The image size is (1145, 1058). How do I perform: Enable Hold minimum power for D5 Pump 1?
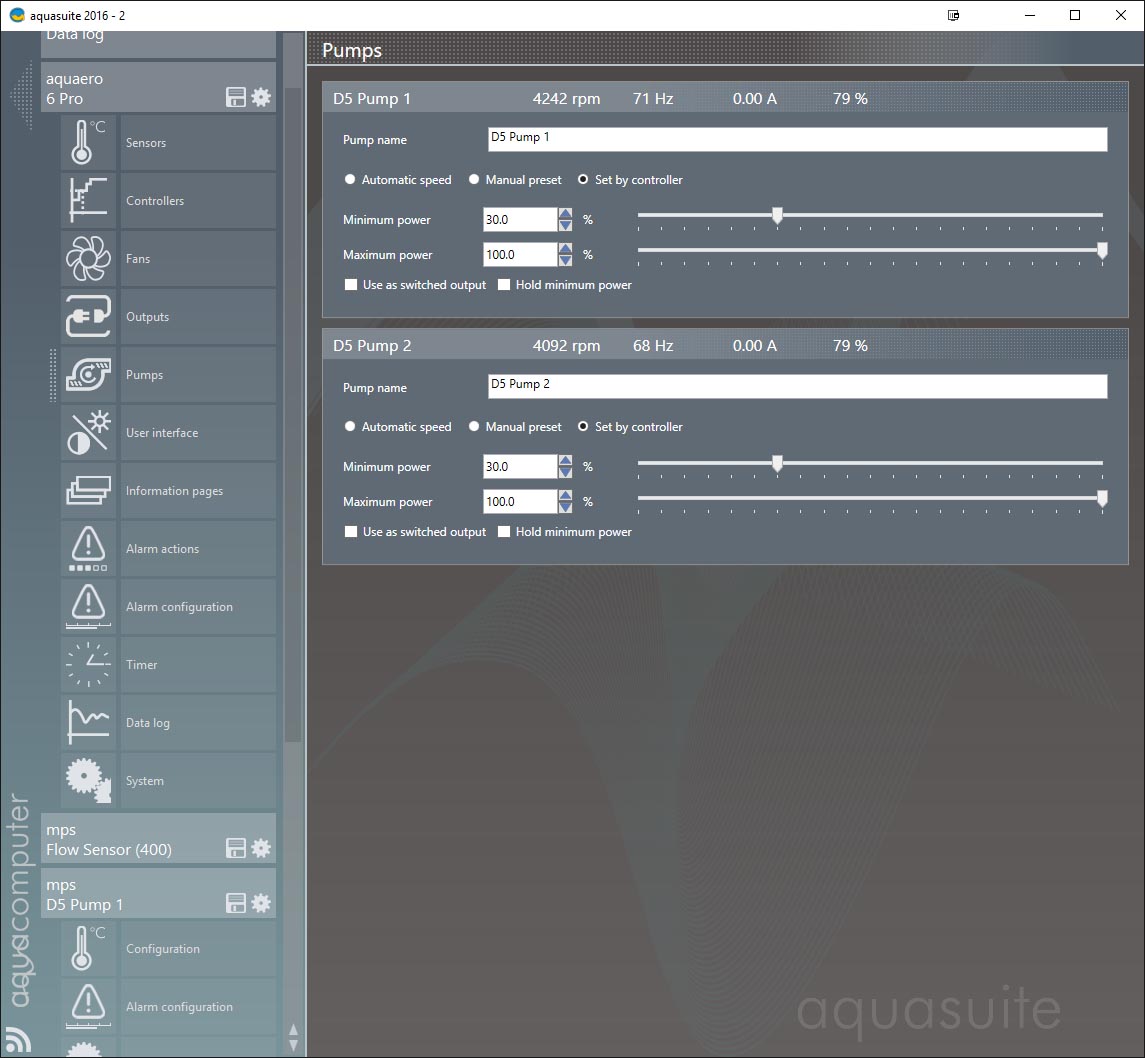(505, 285)
